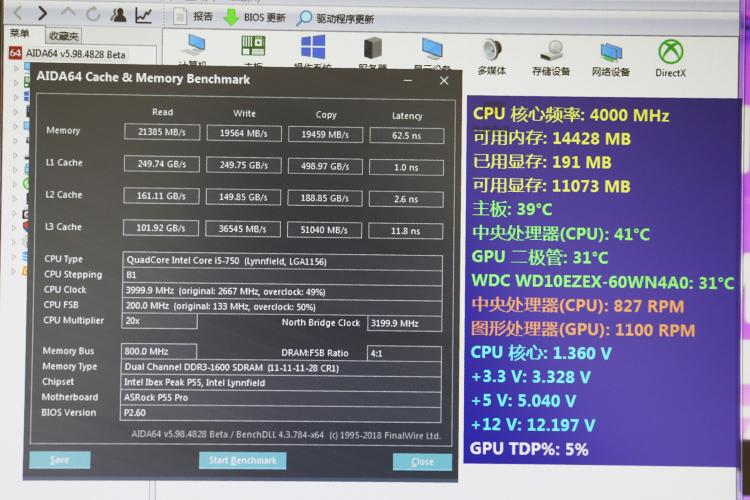
Task: Open the line chart toolbar icon
Action: tap(143, 16)
